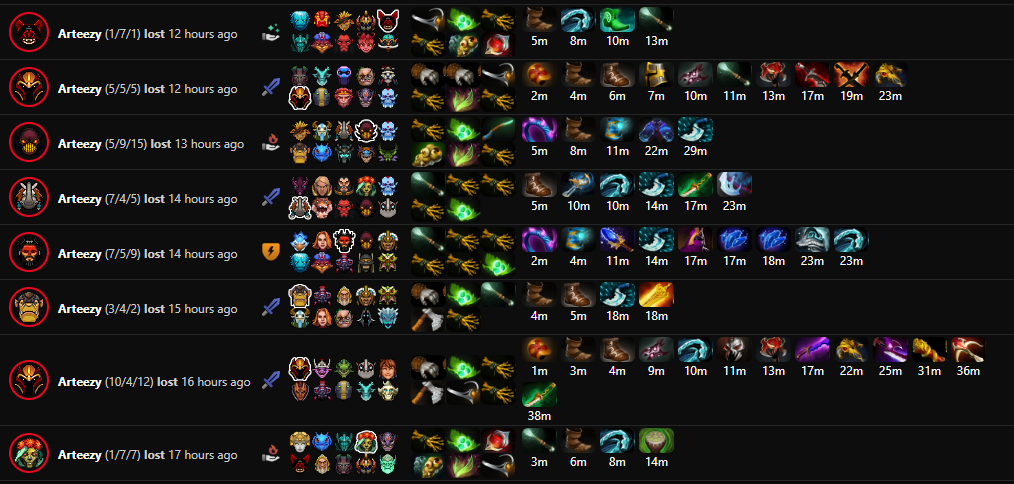Open hero portrait beside Arteezy (3/4/2)
The image size is (1014, 484).
coord(29,307)
